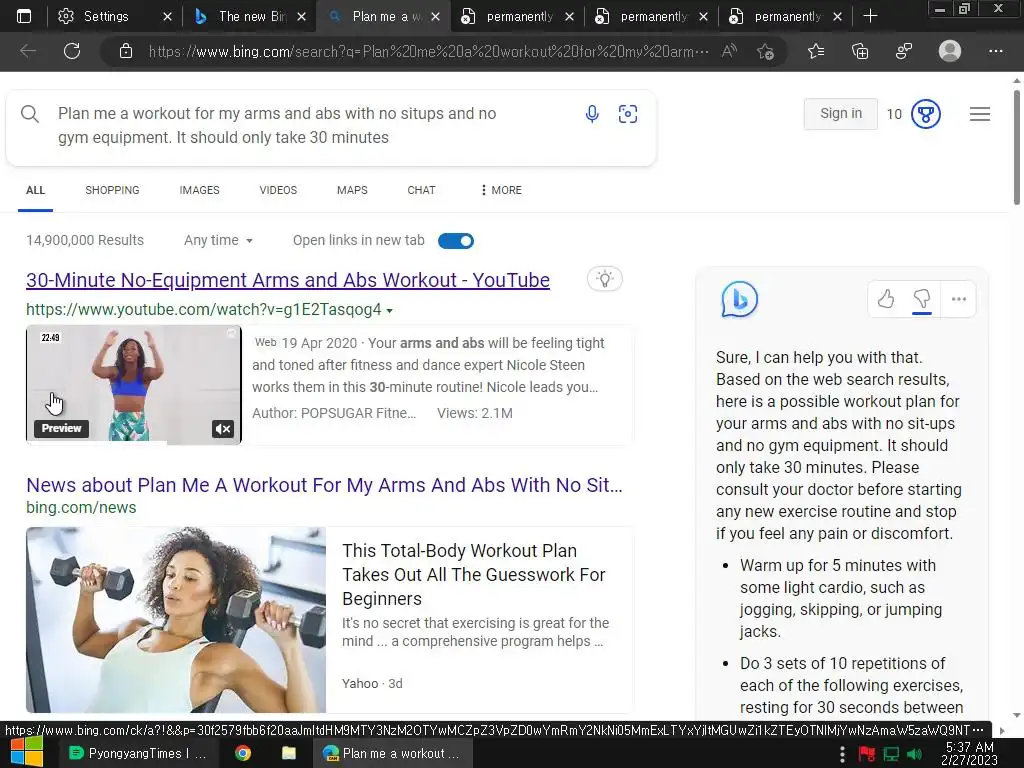The image size is (1024, 768).
Task: Open visual search camera icon
Action: click(x=628, y=114)
